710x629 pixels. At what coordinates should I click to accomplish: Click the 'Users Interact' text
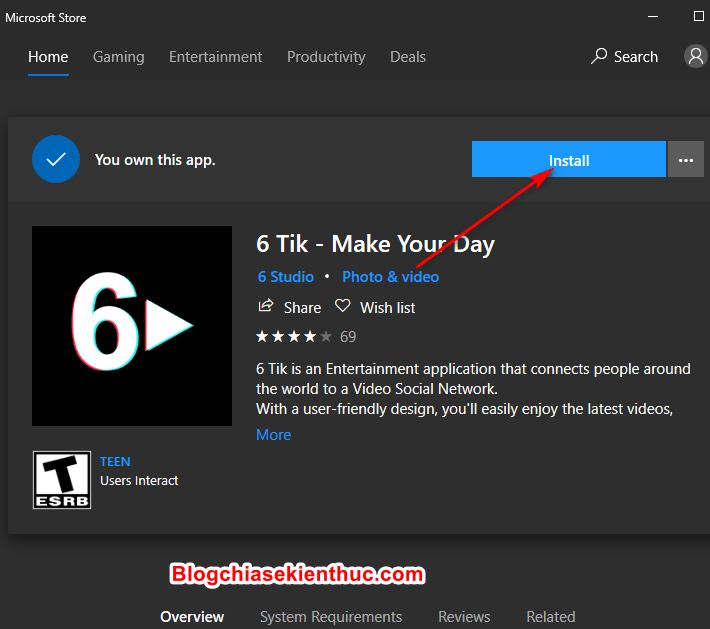139,480
